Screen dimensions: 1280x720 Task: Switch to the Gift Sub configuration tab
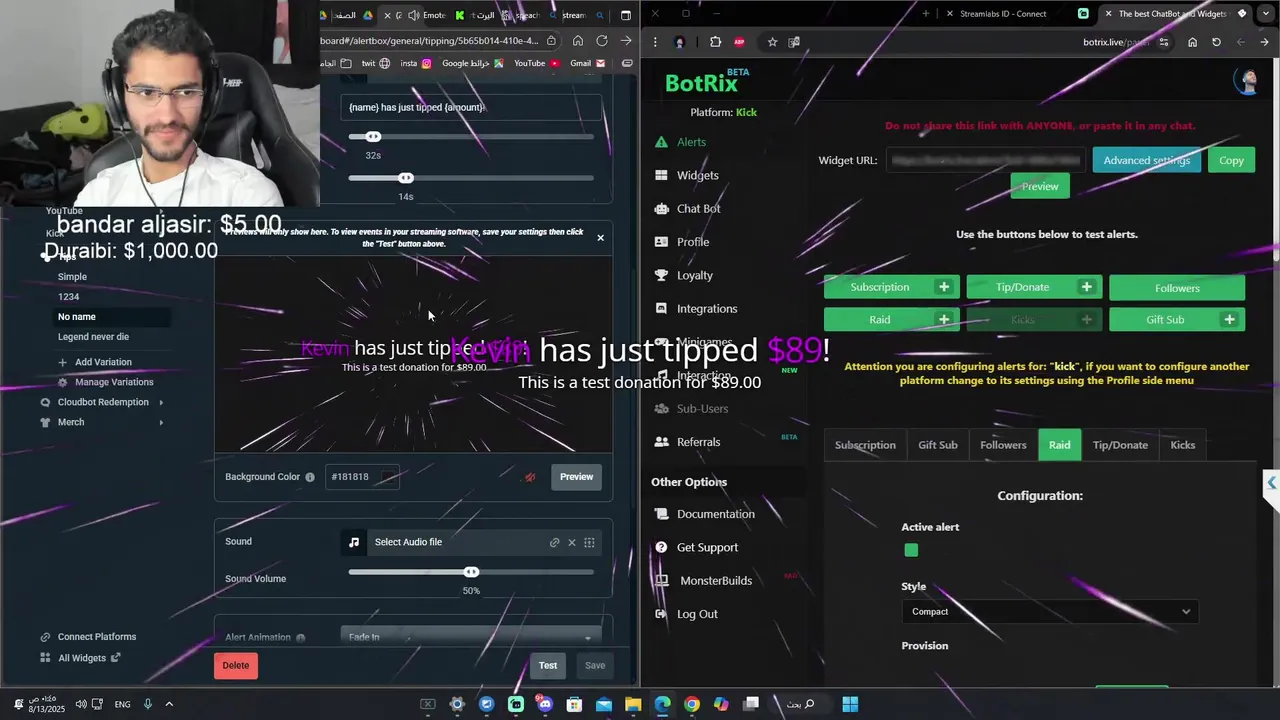pyautogui.click(x=937, y=445)
